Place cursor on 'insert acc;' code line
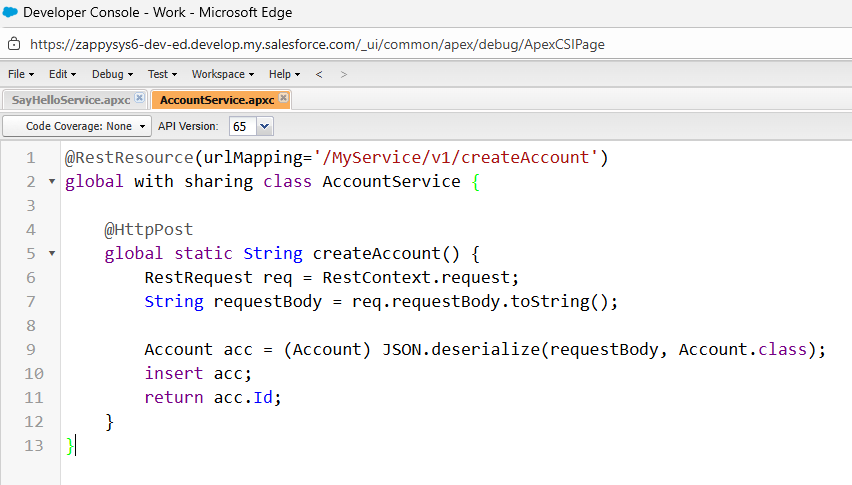The width and height of the screenshot is (852, 485). coord(198,373)
